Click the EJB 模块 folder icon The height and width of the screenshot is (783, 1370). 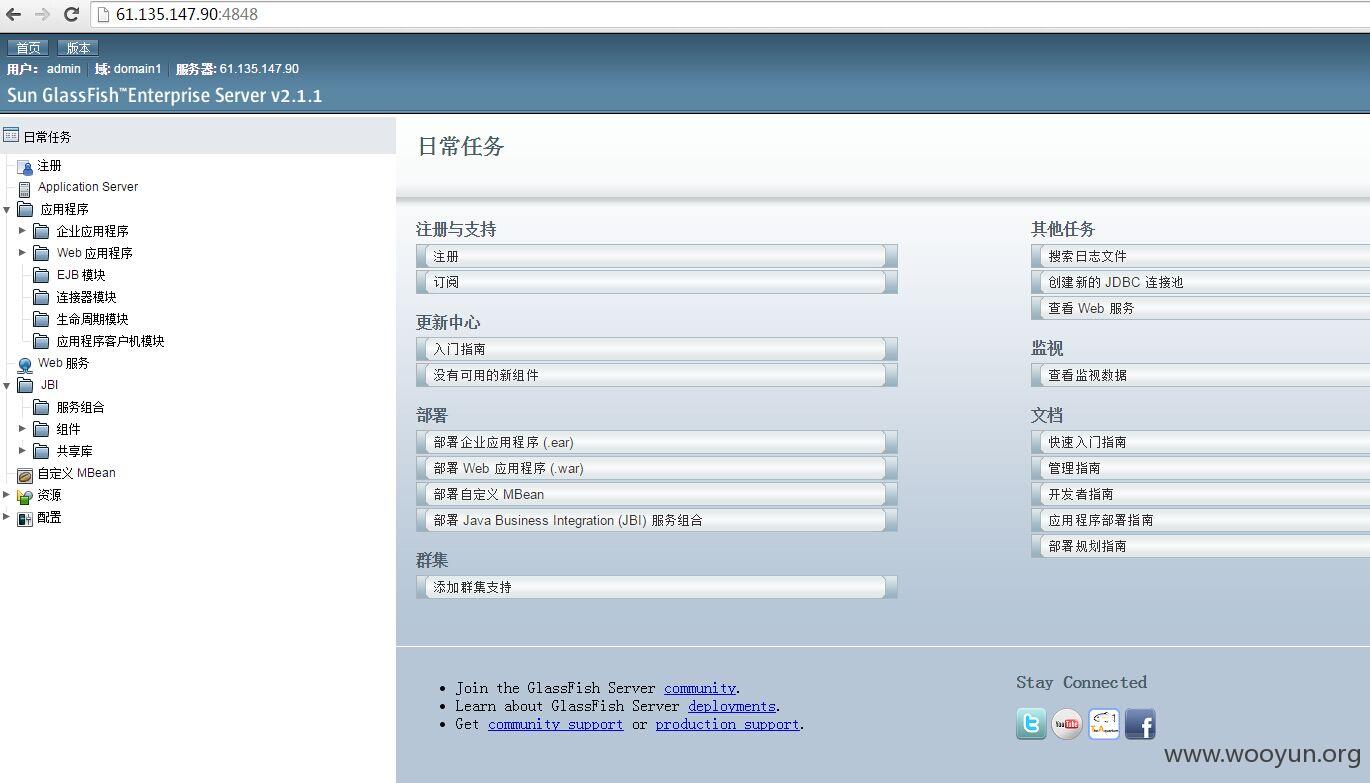(41, 275)
